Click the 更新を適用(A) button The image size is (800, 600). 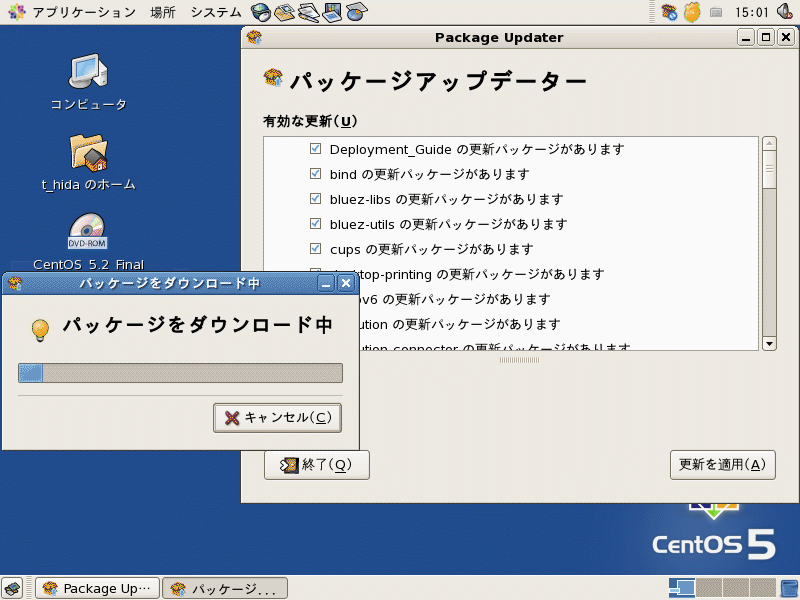click(x=722, y=465)
